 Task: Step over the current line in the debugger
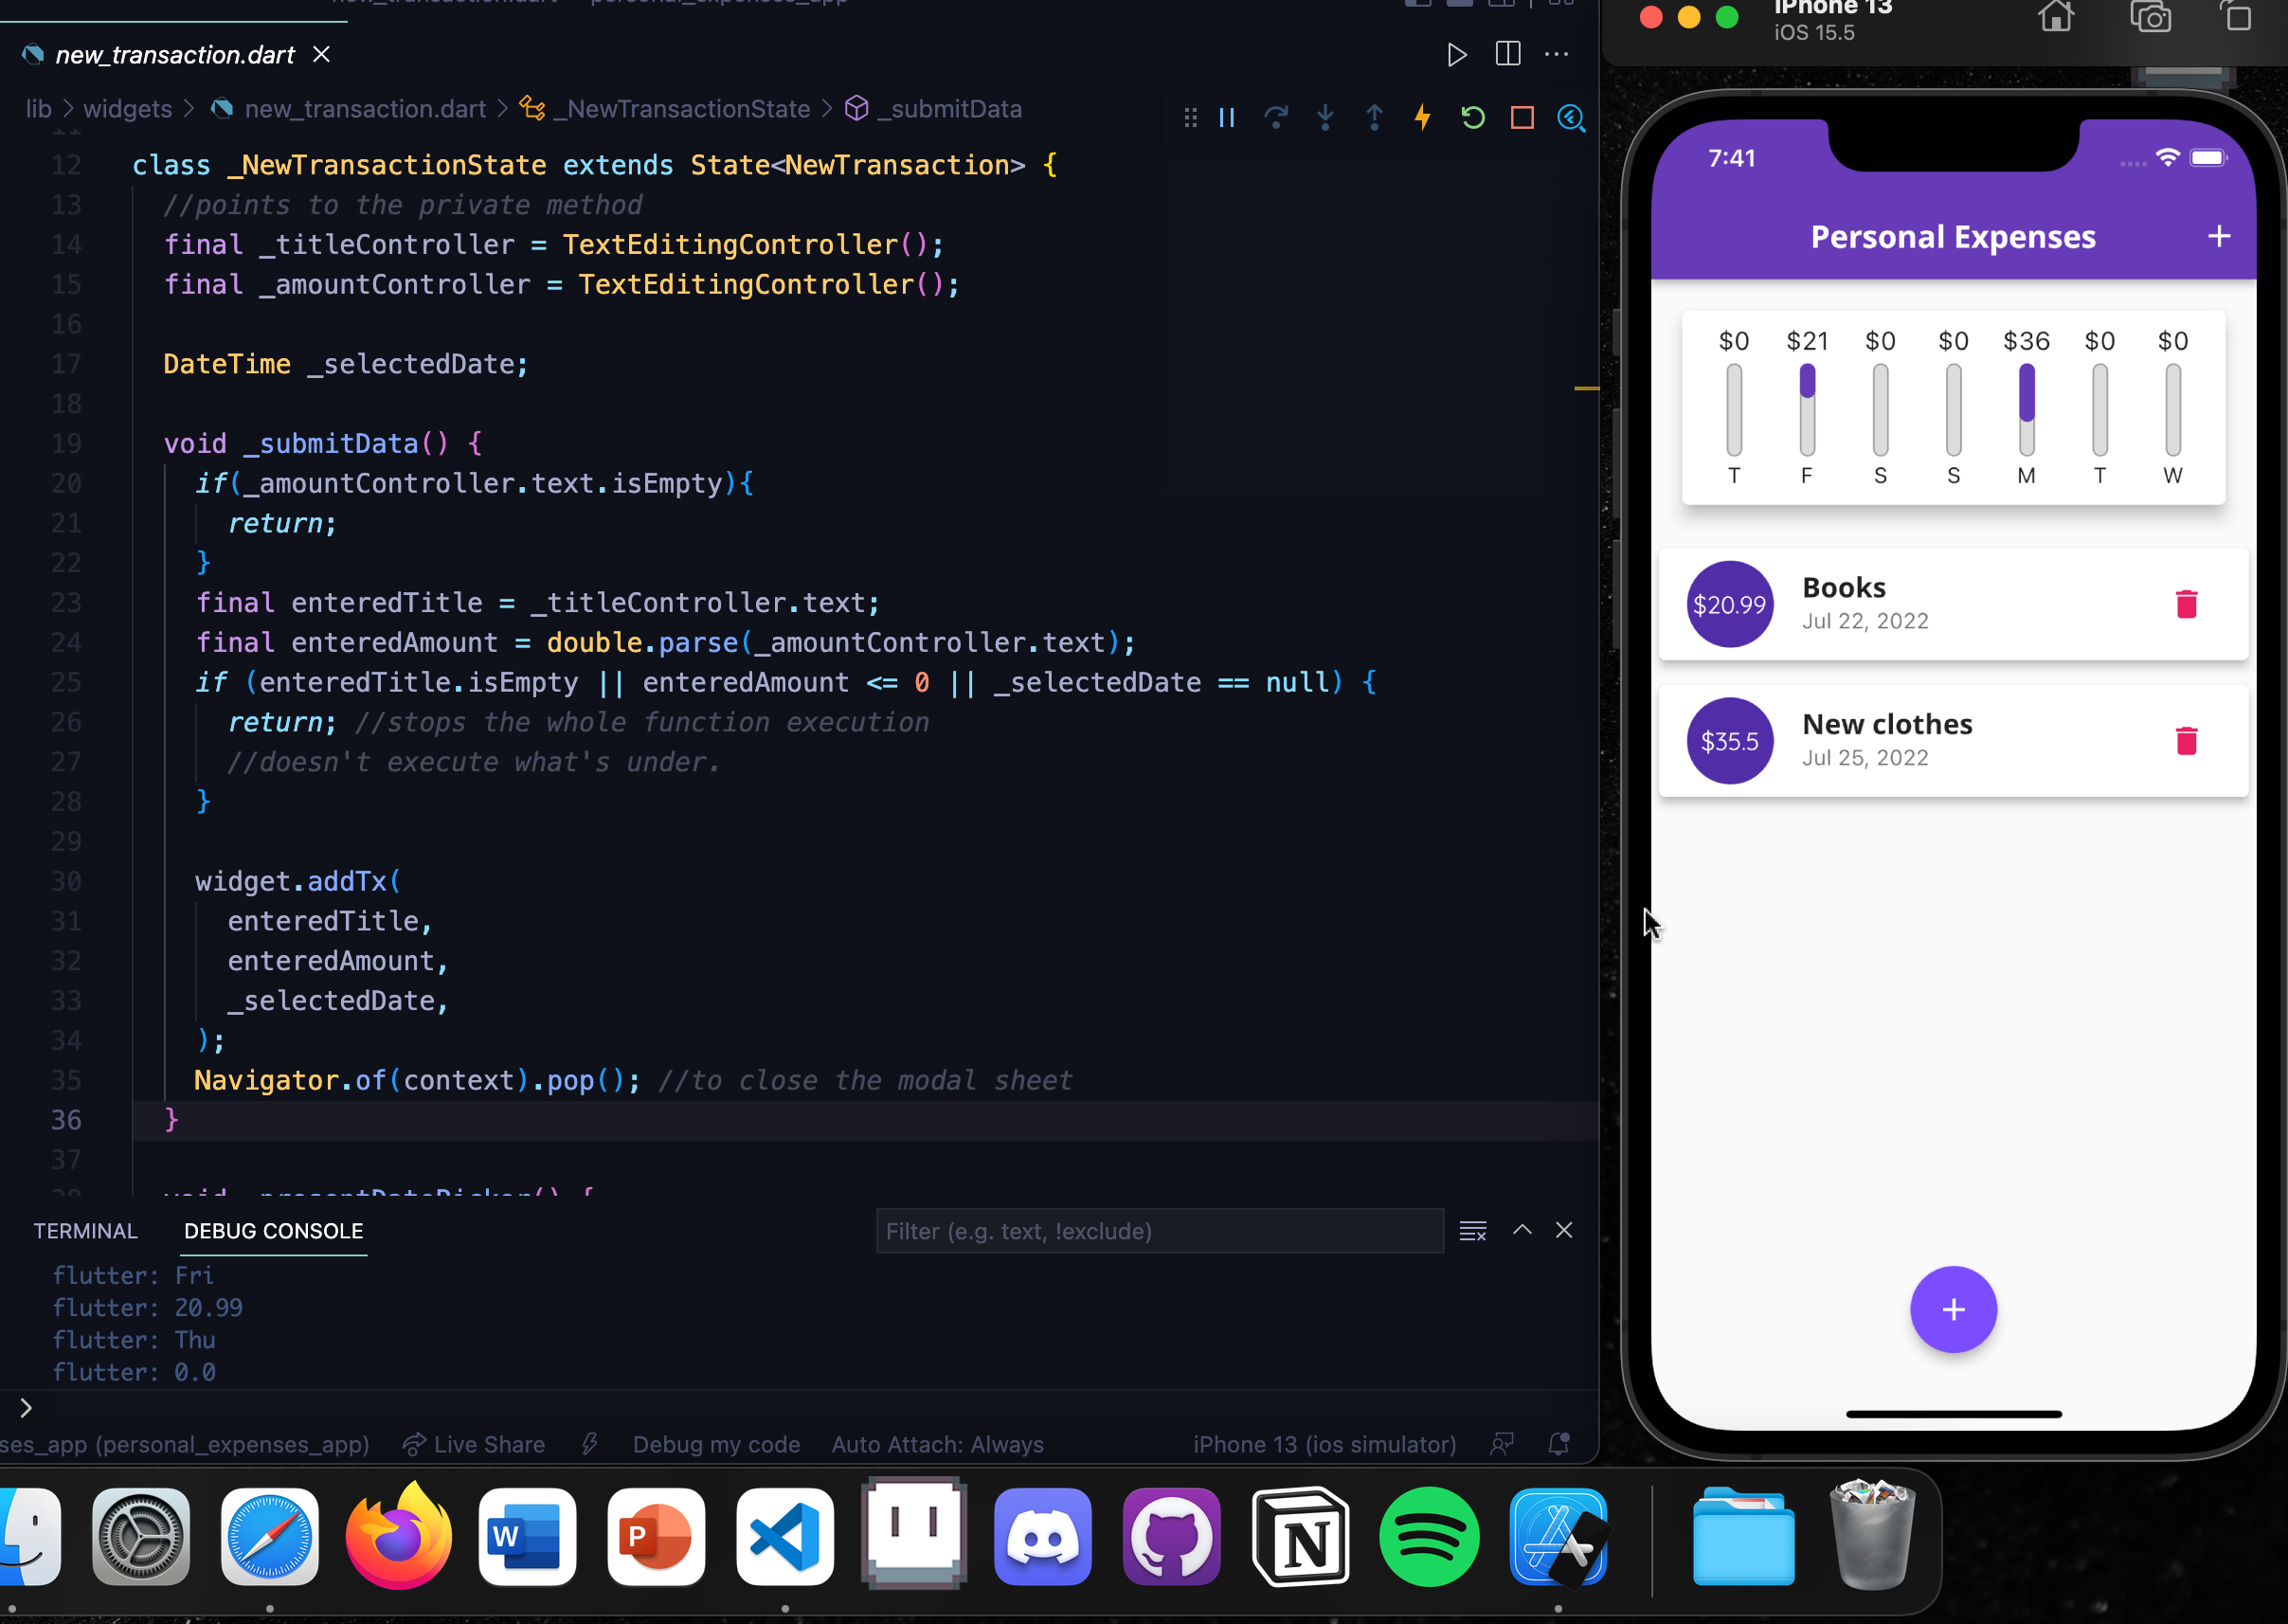pos(1276,118)
